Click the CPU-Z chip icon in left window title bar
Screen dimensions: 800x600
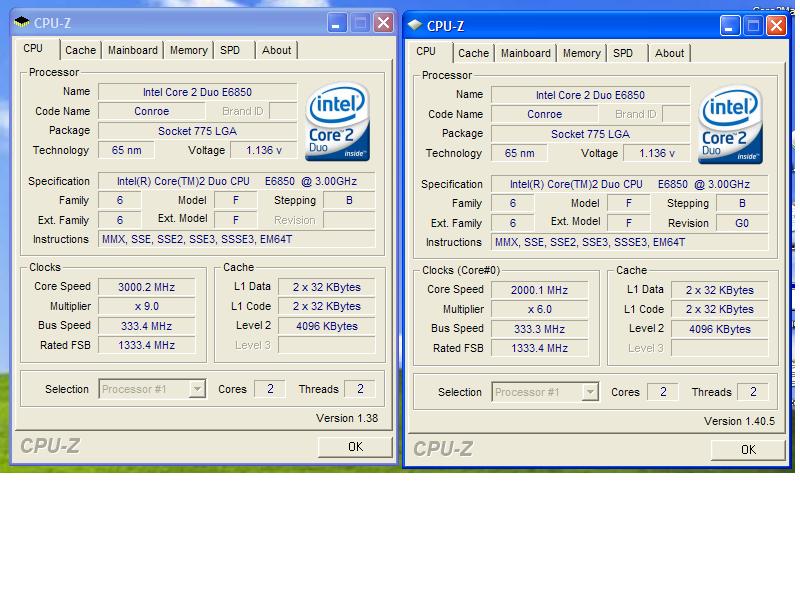22,22
